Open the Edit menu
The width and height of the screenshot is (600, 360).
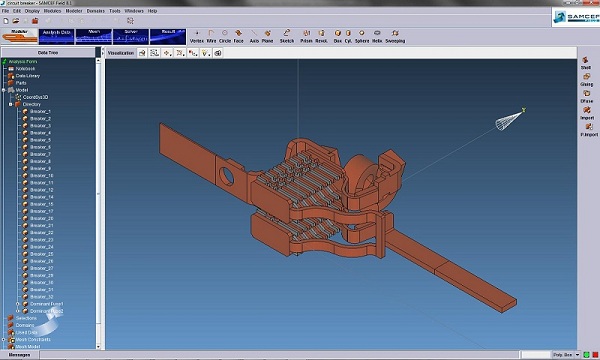tap(17, 11)
